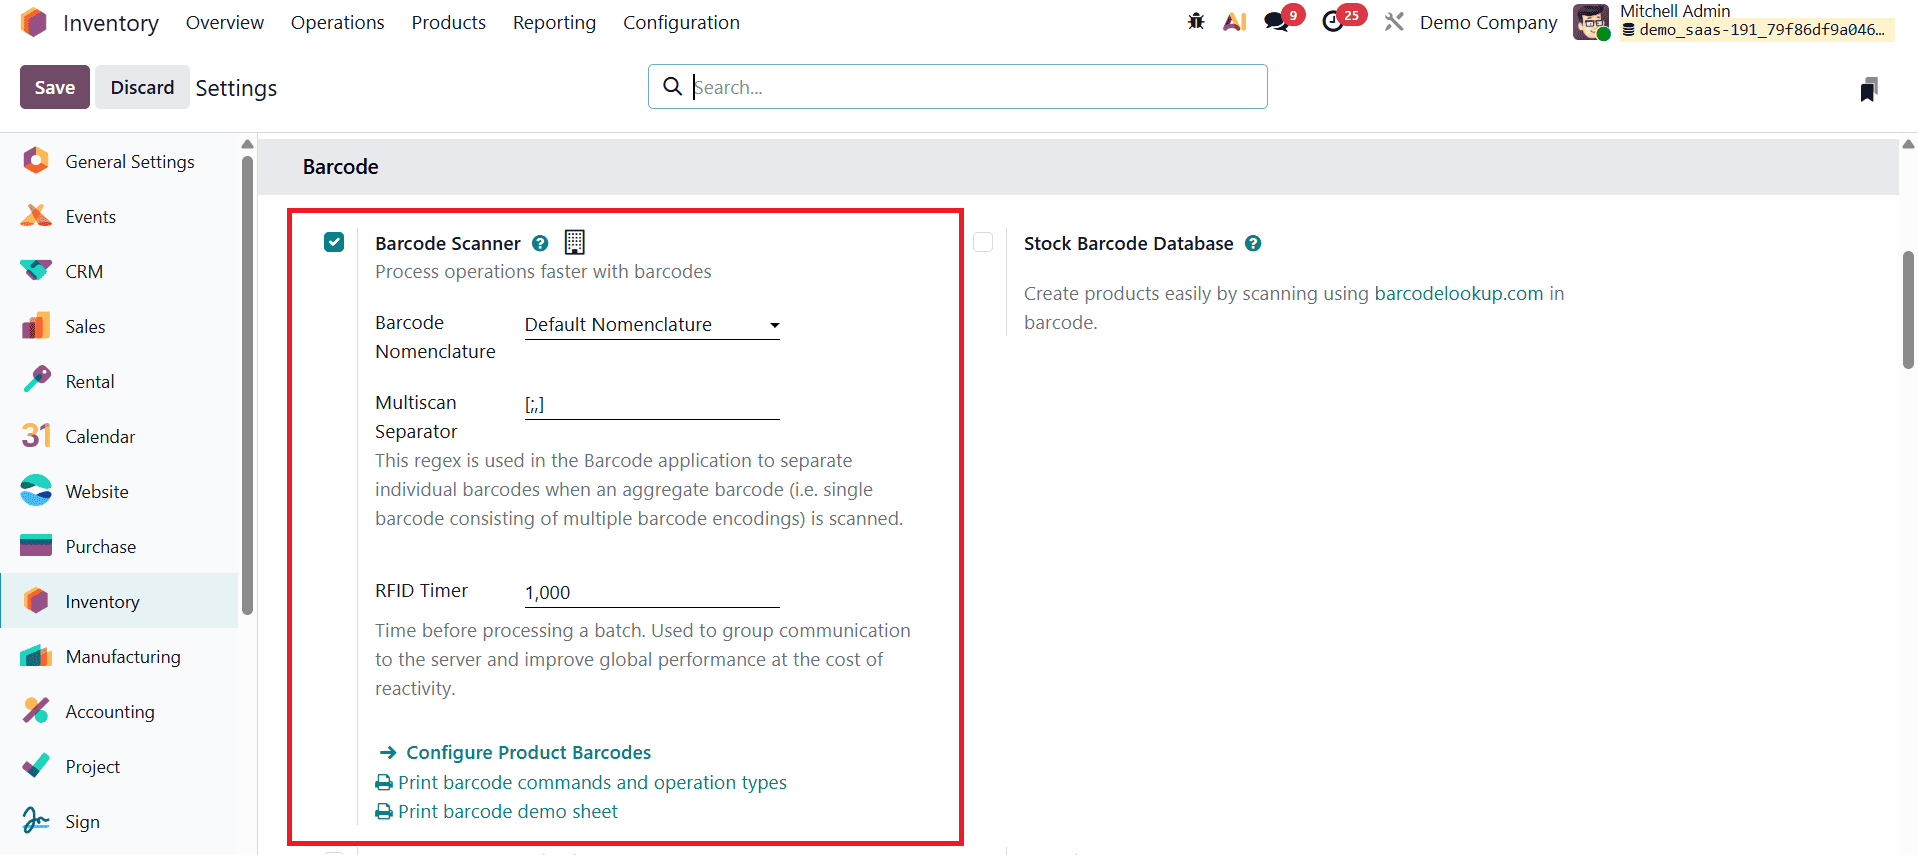Open the debug bug icon menu

click(x=1196, y=21)
